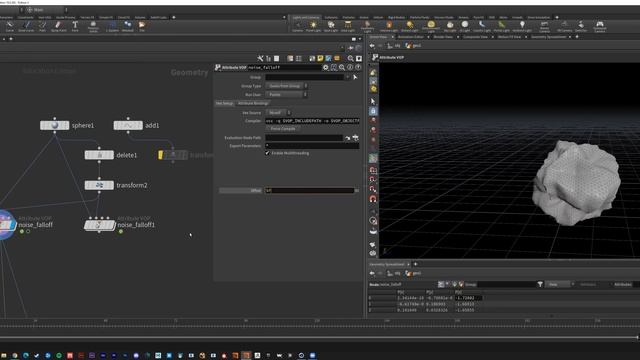Select the Curve shelf tool
640x360 pixels.
click(x=9, y=27)
